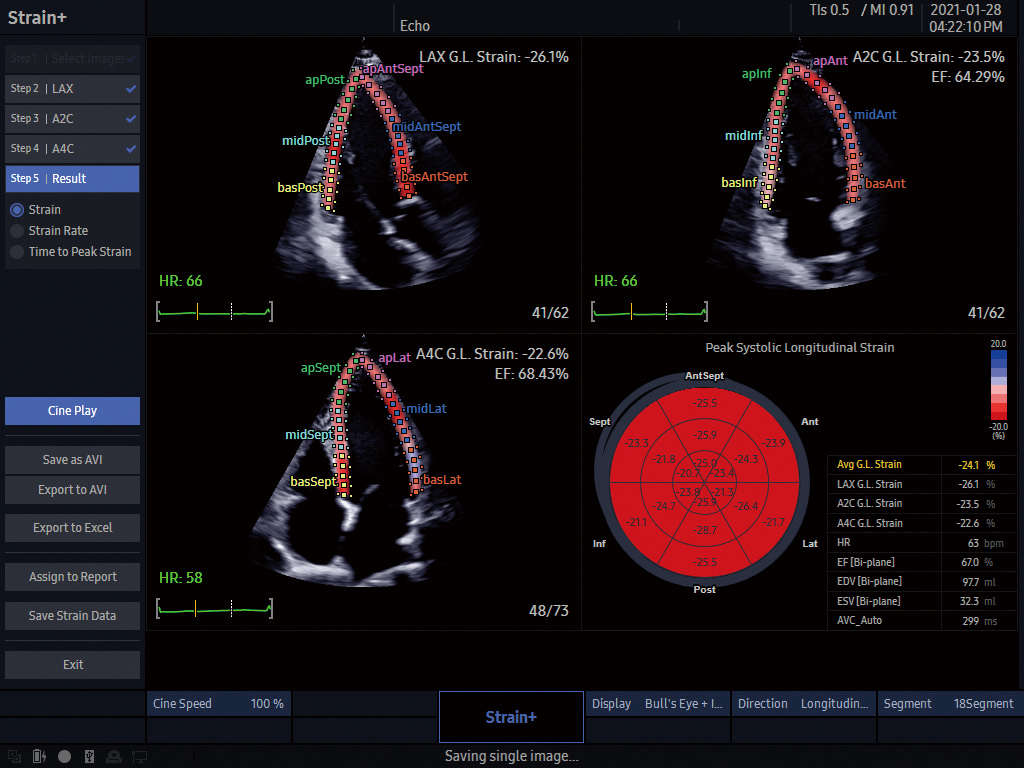
Task: Click the screen transfer icon in status bar
Action: pyautogui.click(x=14, y=756)
